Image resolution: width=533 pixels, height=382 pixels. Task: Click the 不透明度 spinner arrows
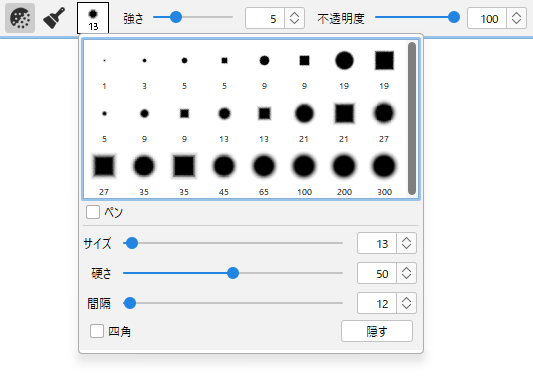click(517, 18)
